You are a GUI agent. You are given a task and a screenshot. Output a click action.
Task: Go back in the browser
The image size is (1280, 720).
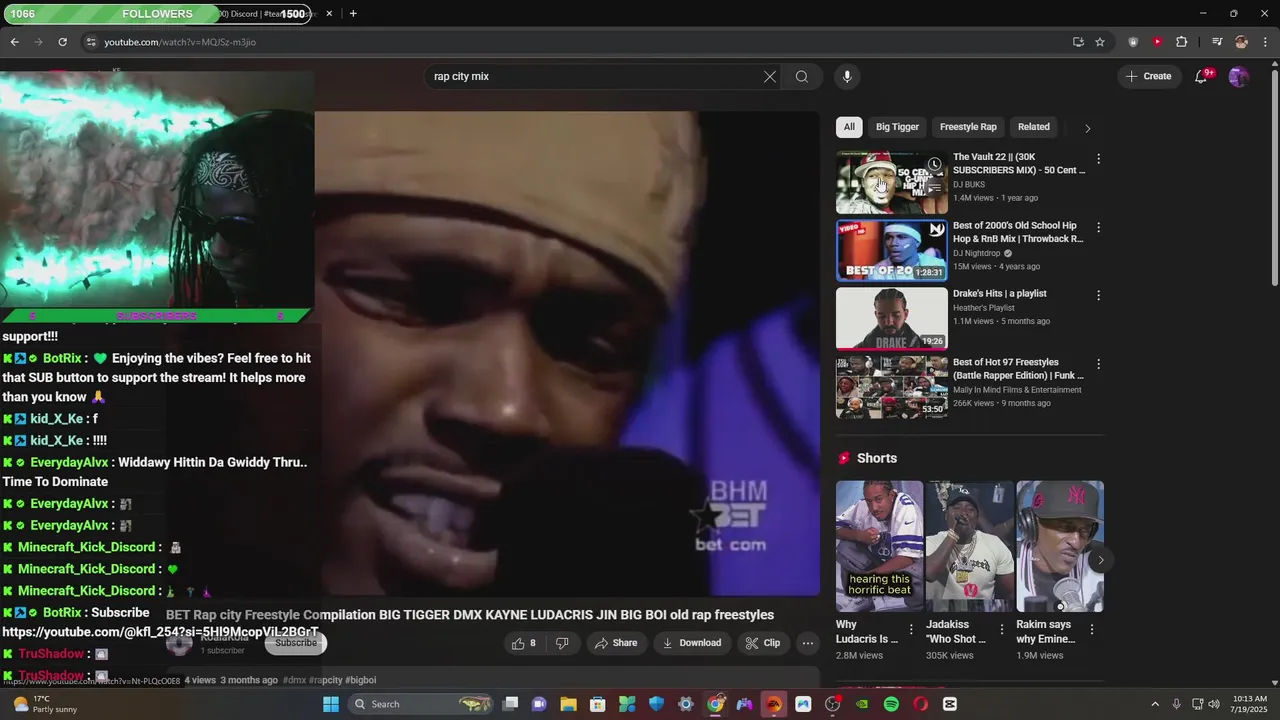click(15, 42)
